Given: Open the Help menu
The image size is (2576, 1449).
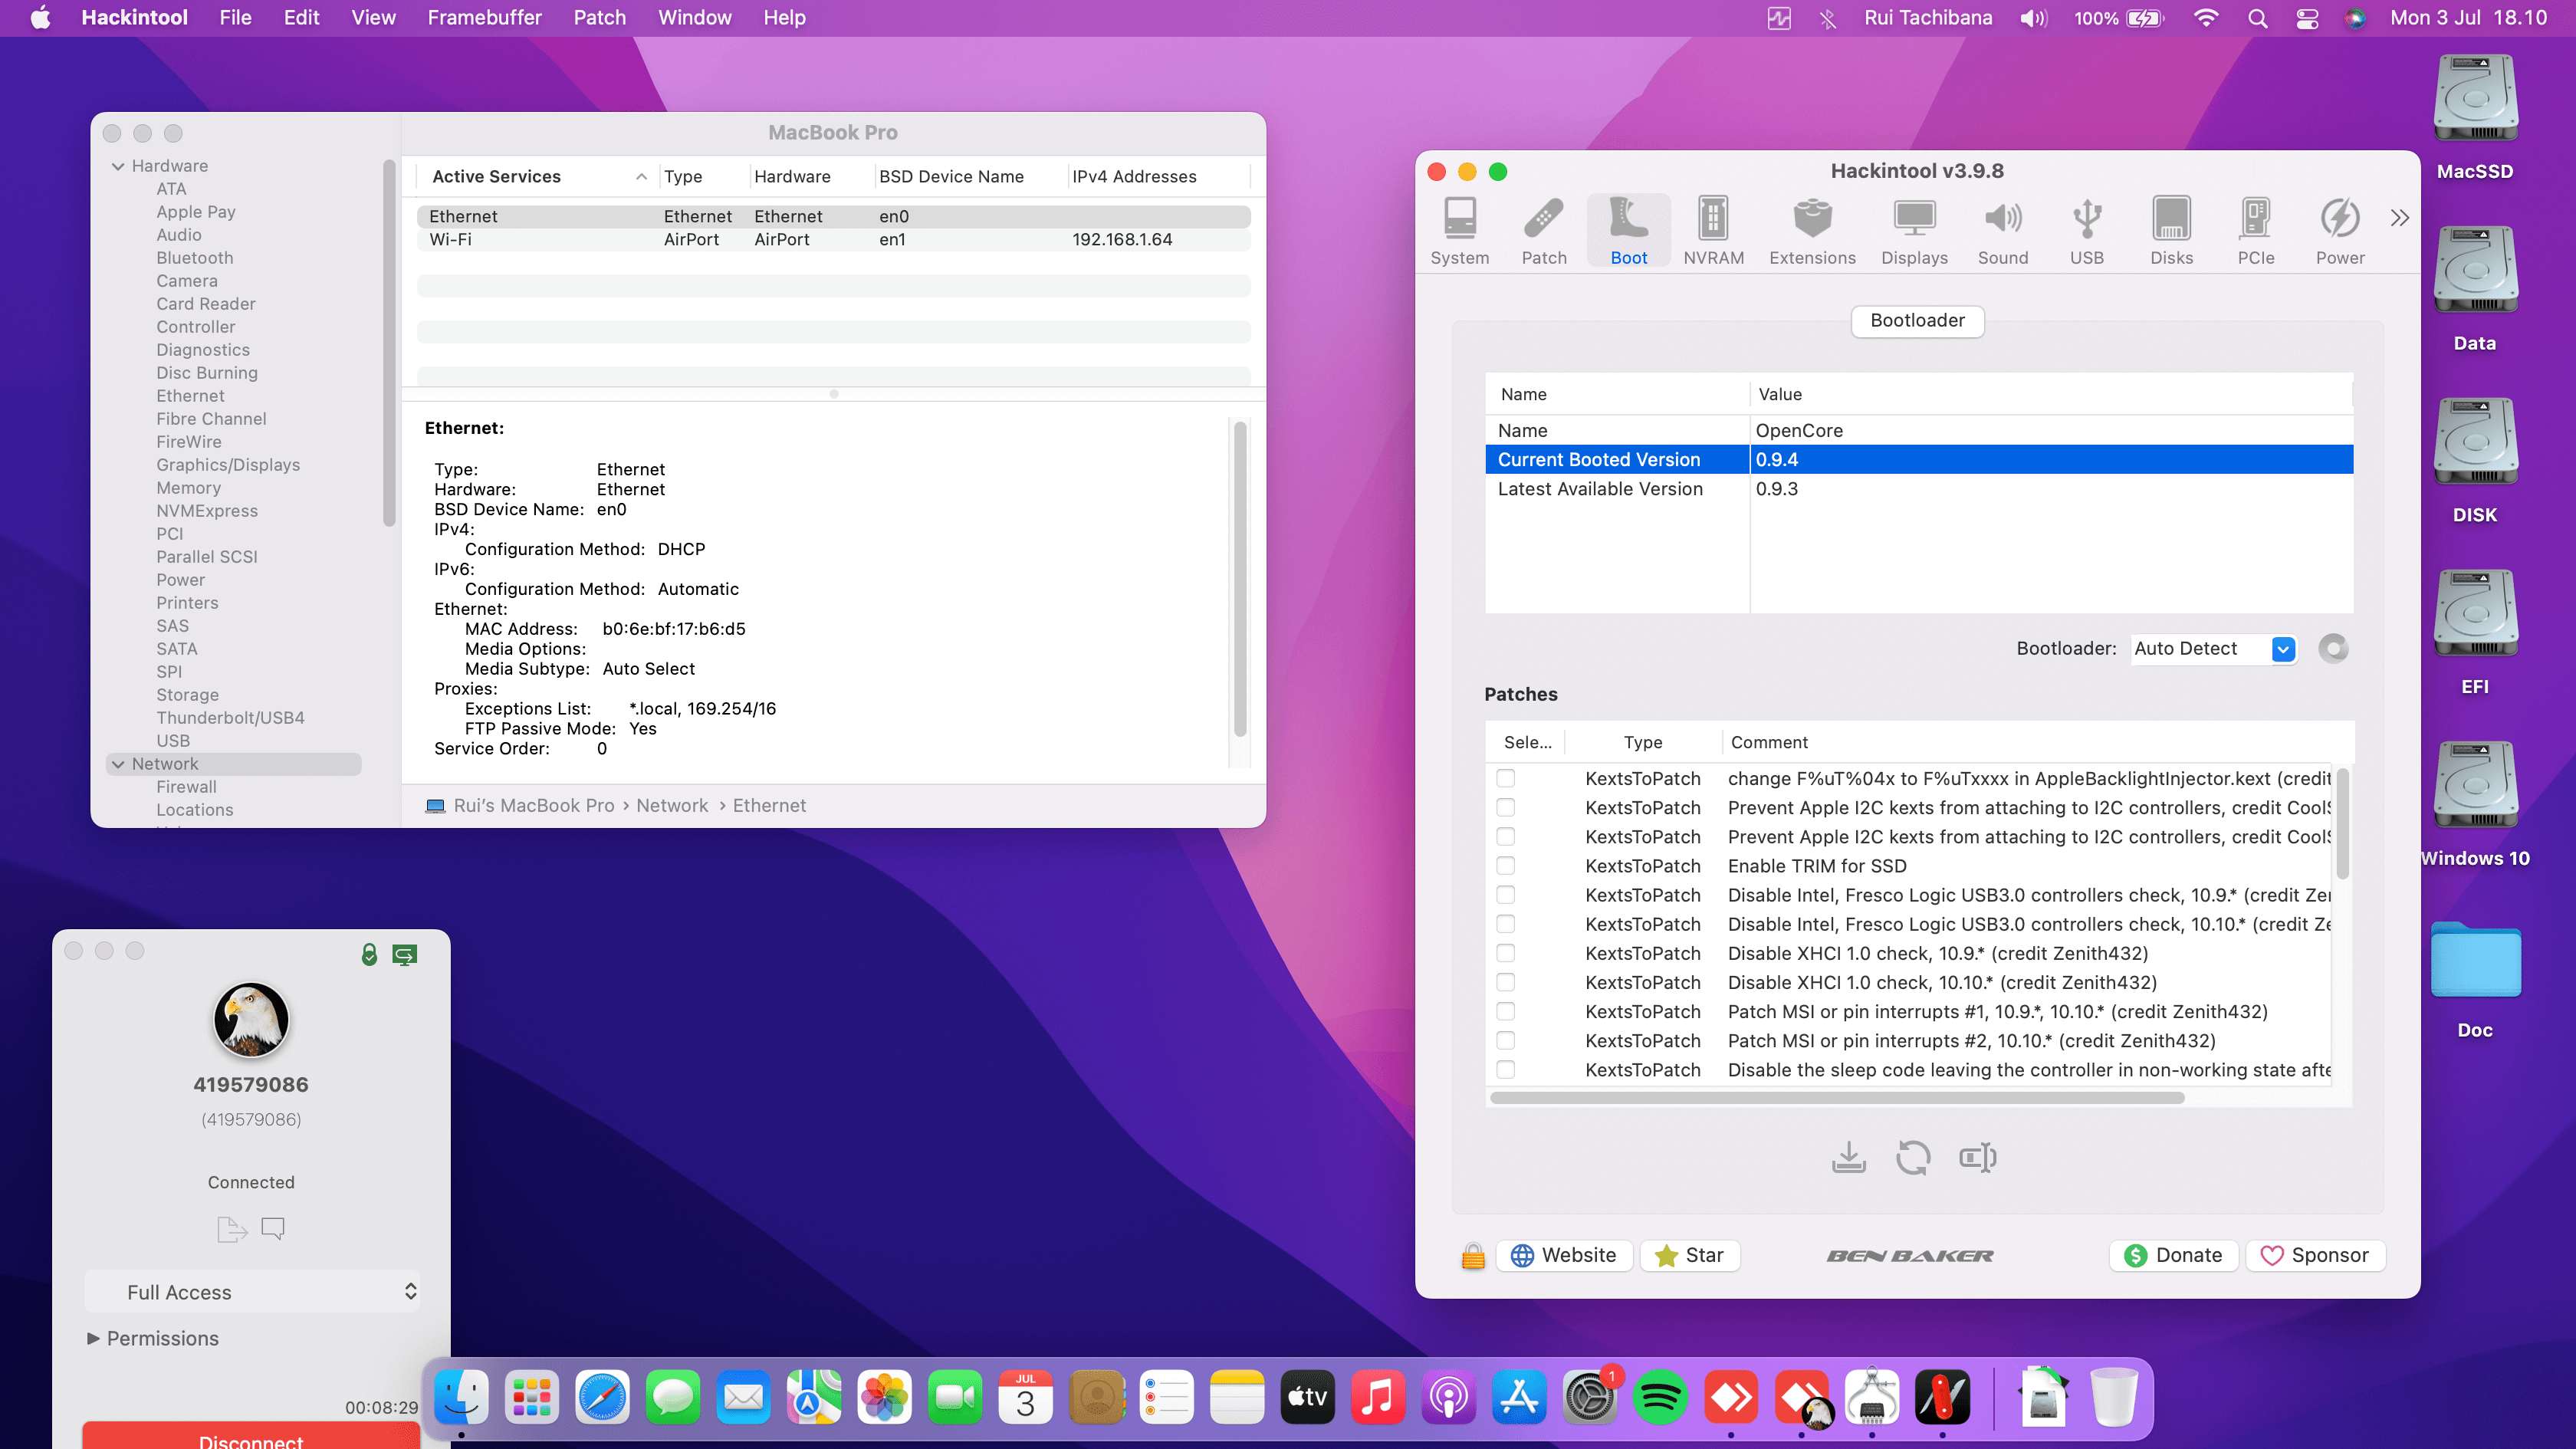Looking at the screenshot, I should pos(784,18).
